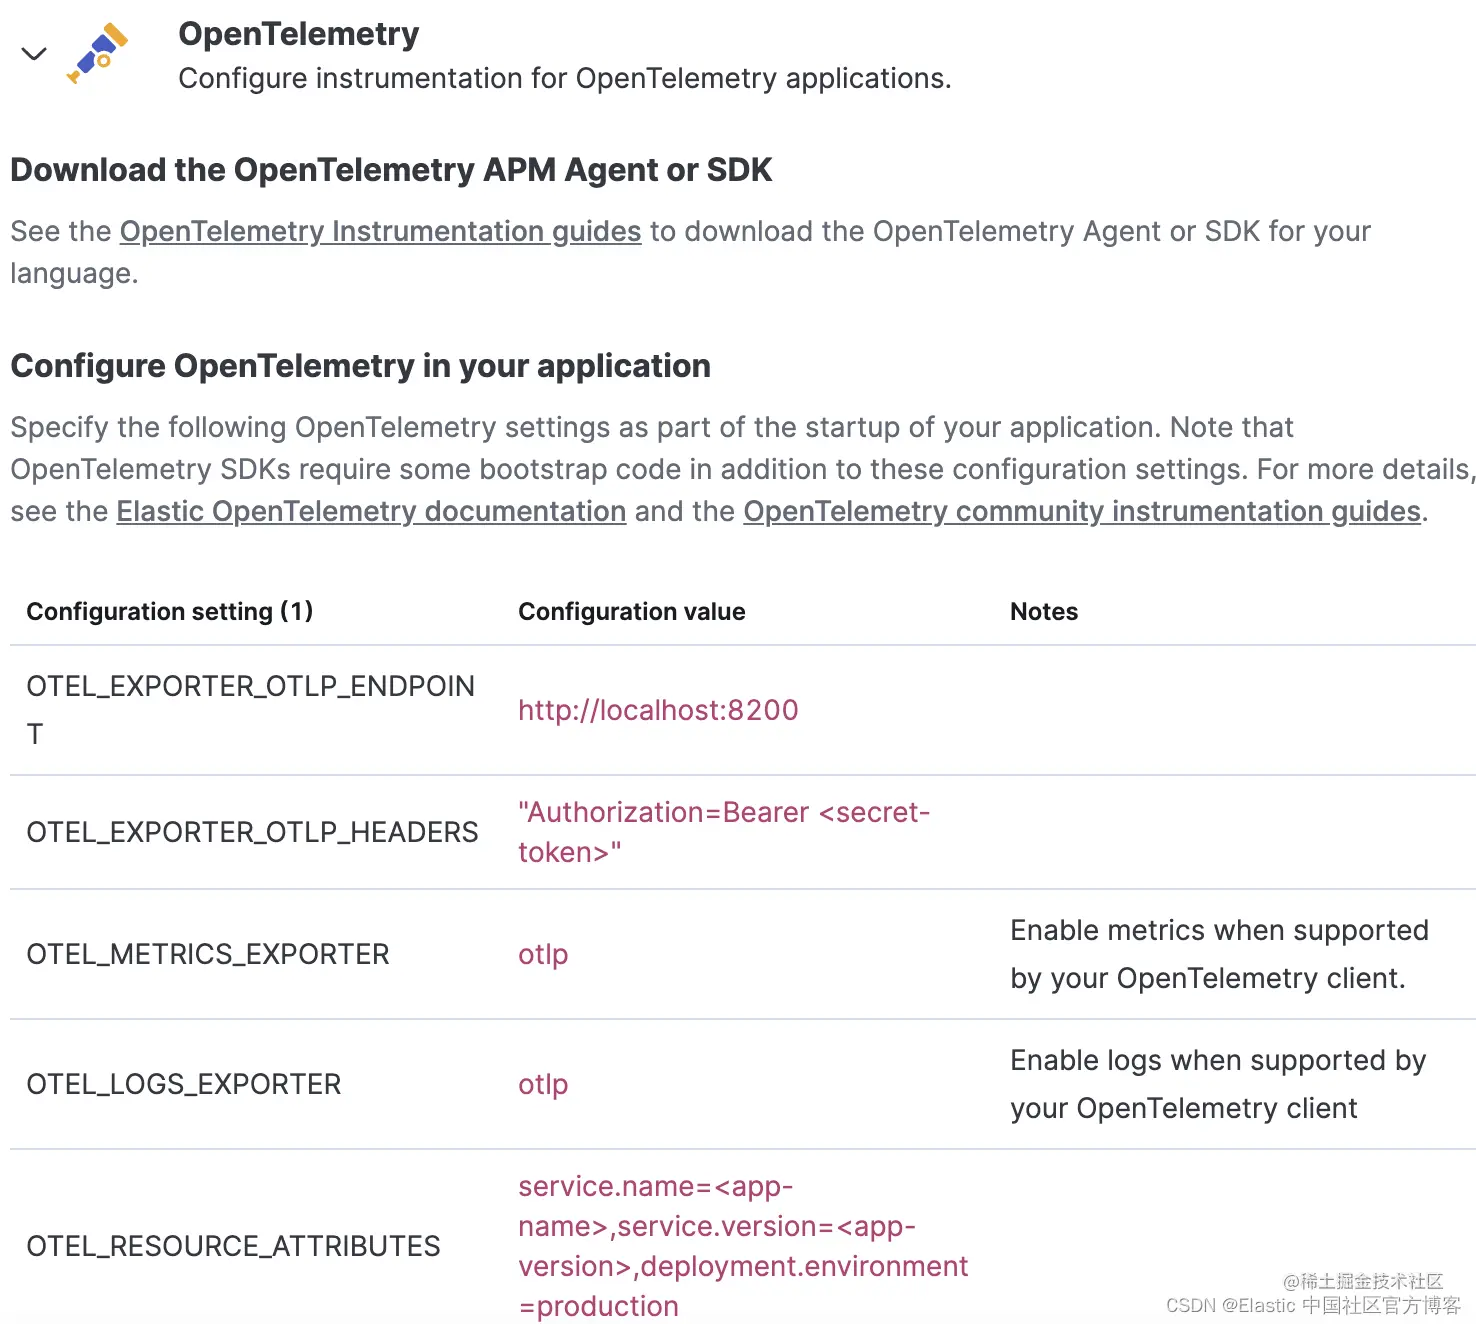Click the Enable logs when supported note
This screenshot has width=1476, height=1324.
1218,1084
